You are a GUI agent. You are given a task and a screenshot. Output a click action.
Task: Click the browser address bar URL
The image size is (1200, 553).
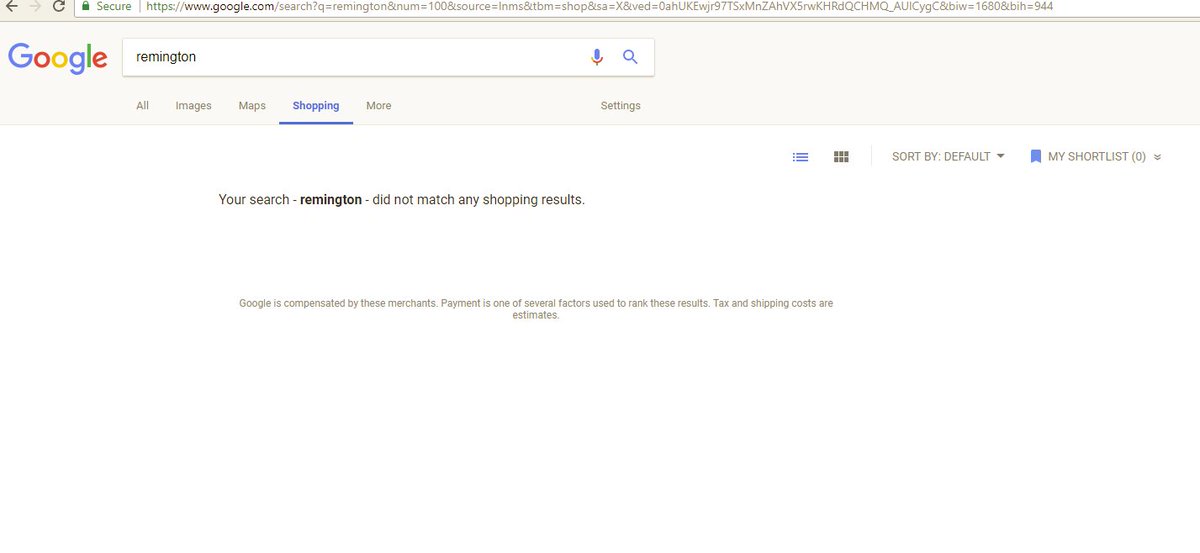(598, 6)
